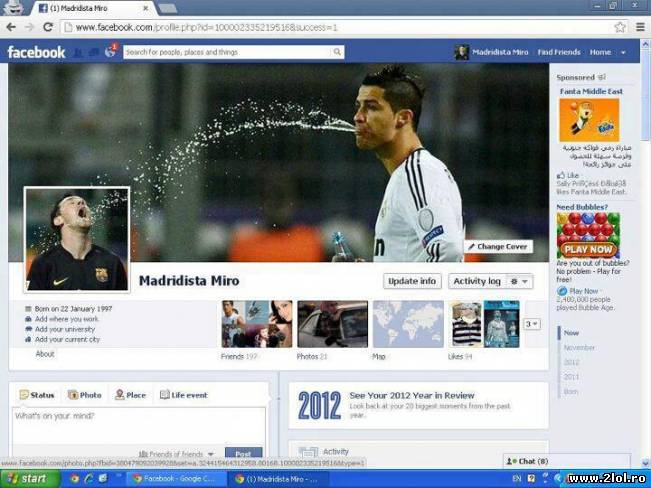Click Add your current city

click(x=67, y=339)
